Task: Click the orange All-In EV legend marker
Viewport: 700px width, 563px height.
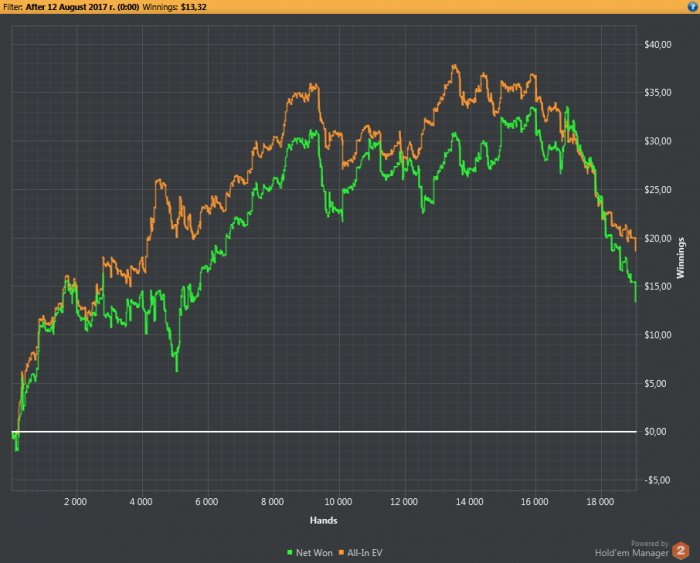Action: click(x=343, y=552)
